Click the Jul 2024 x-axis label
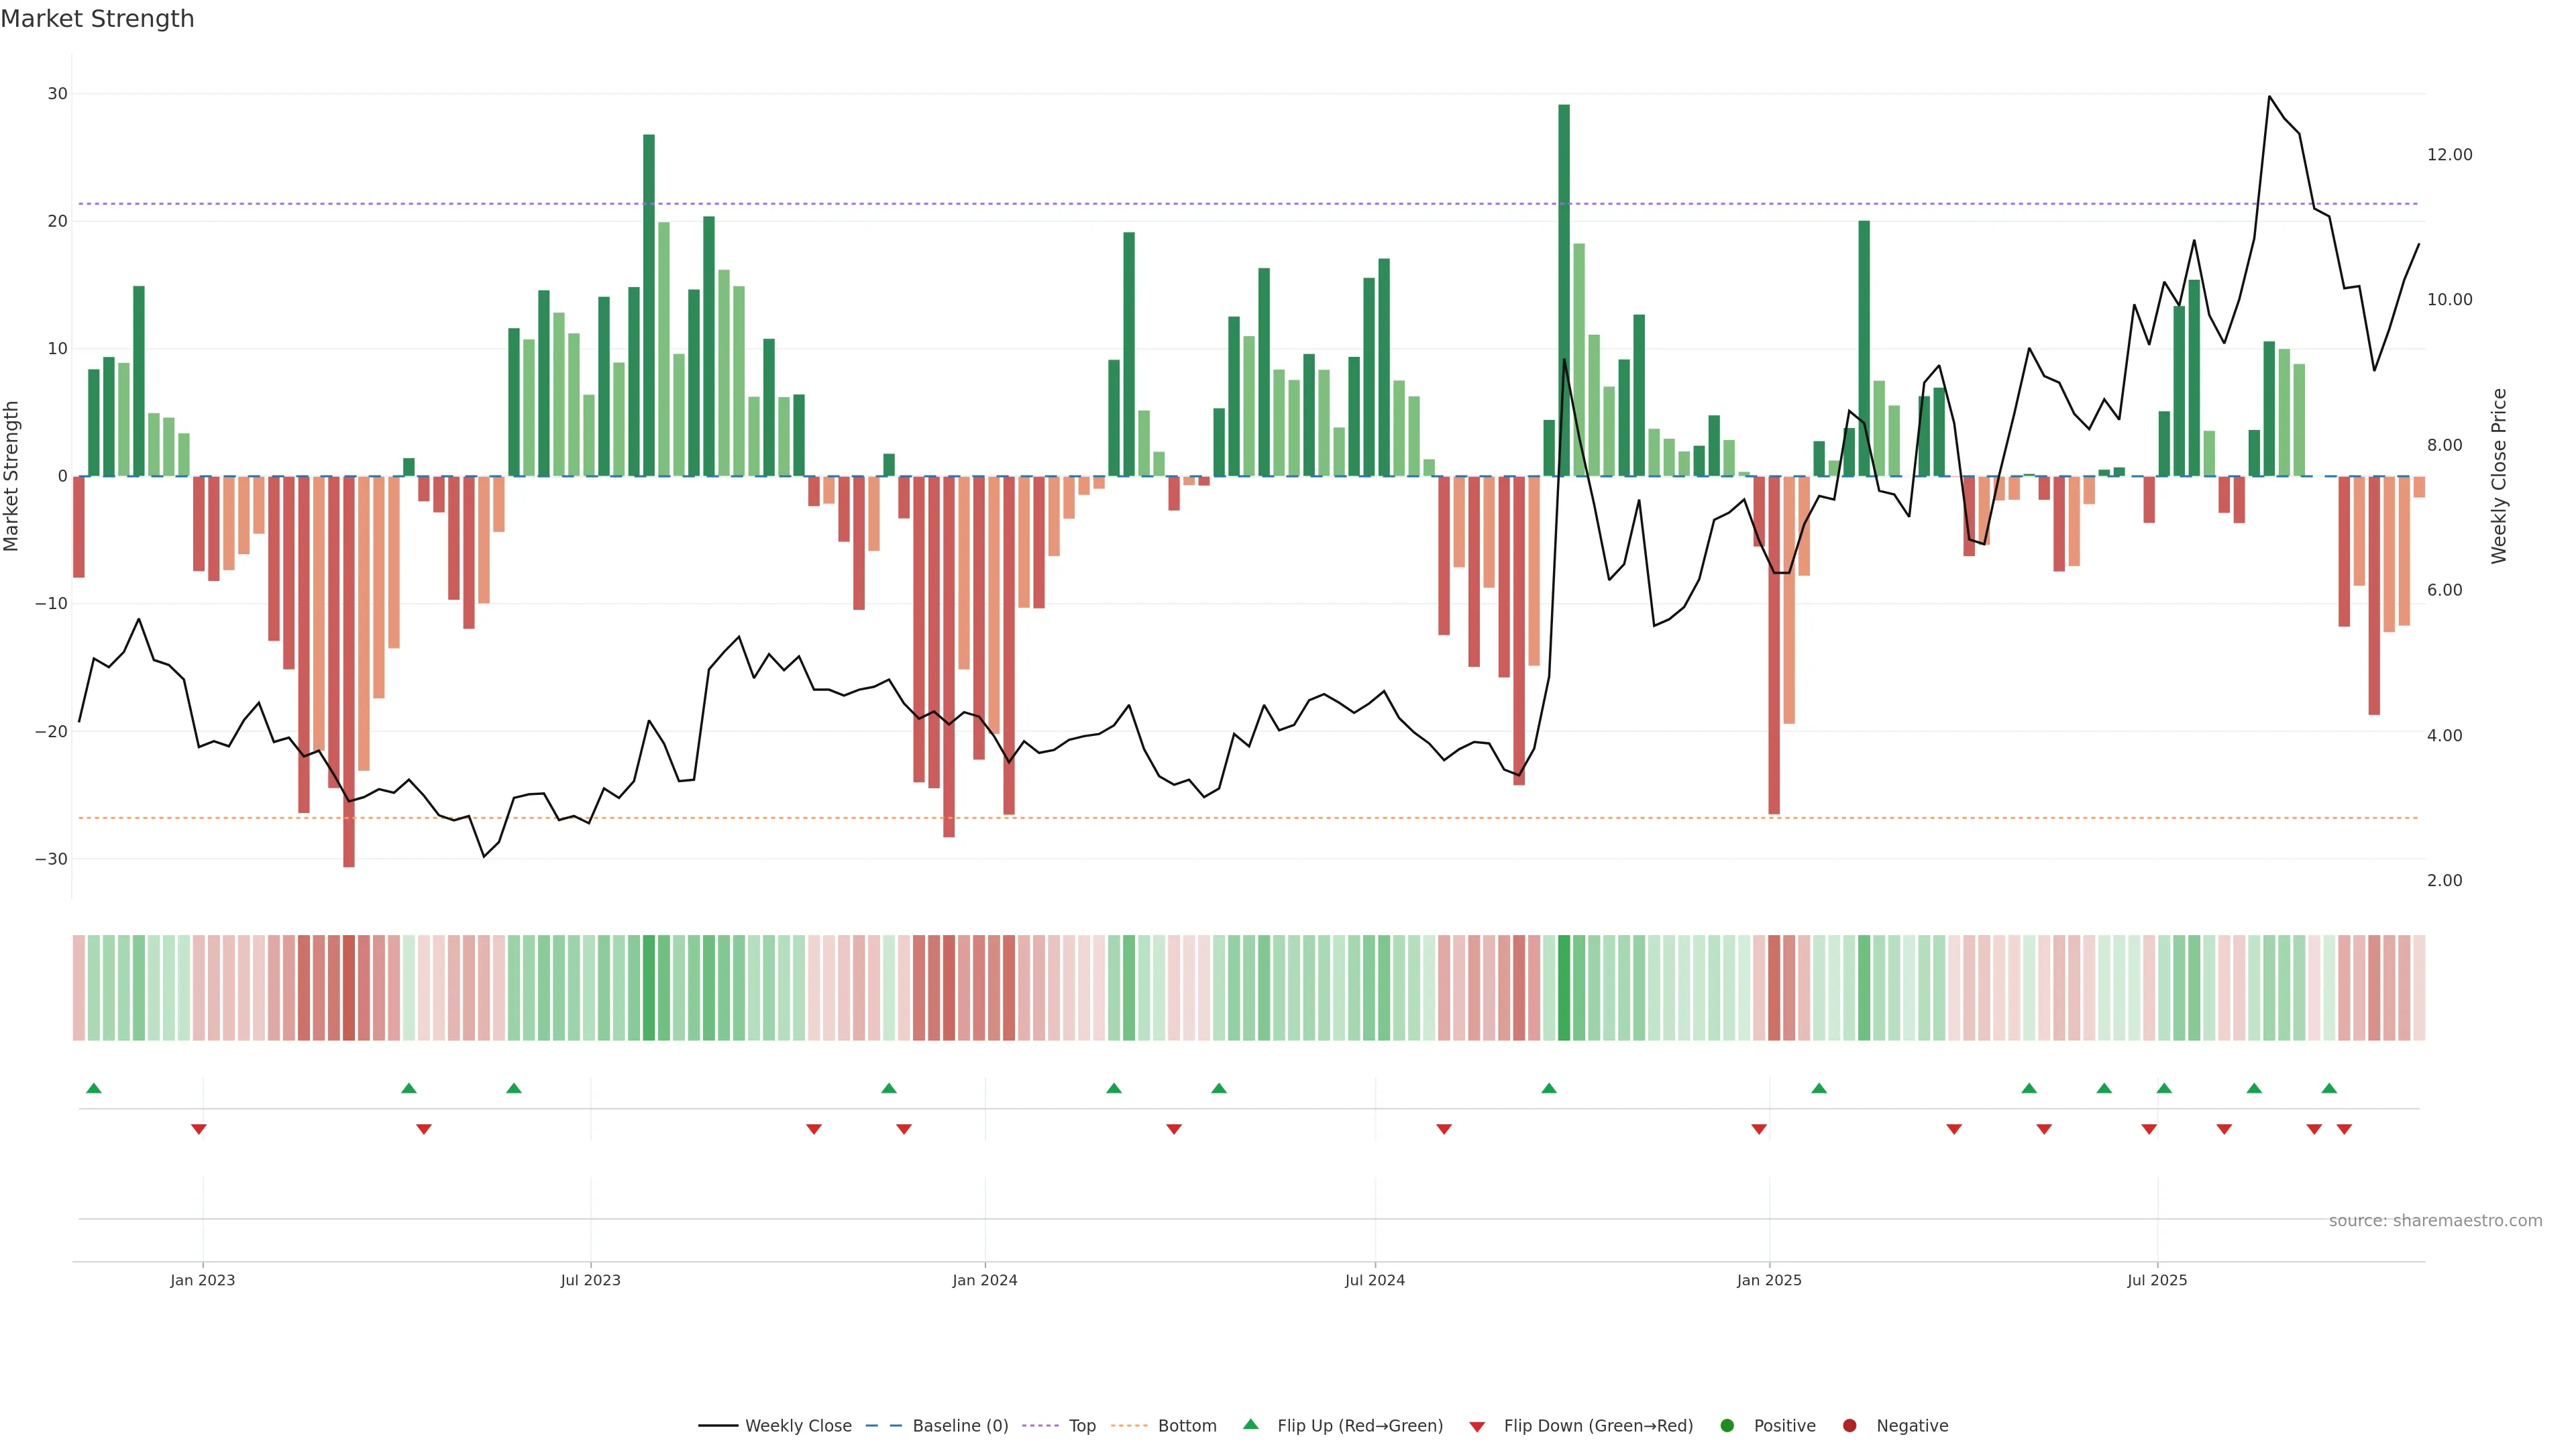Viewport: 2576px width, 1449px height. 1374,1280
